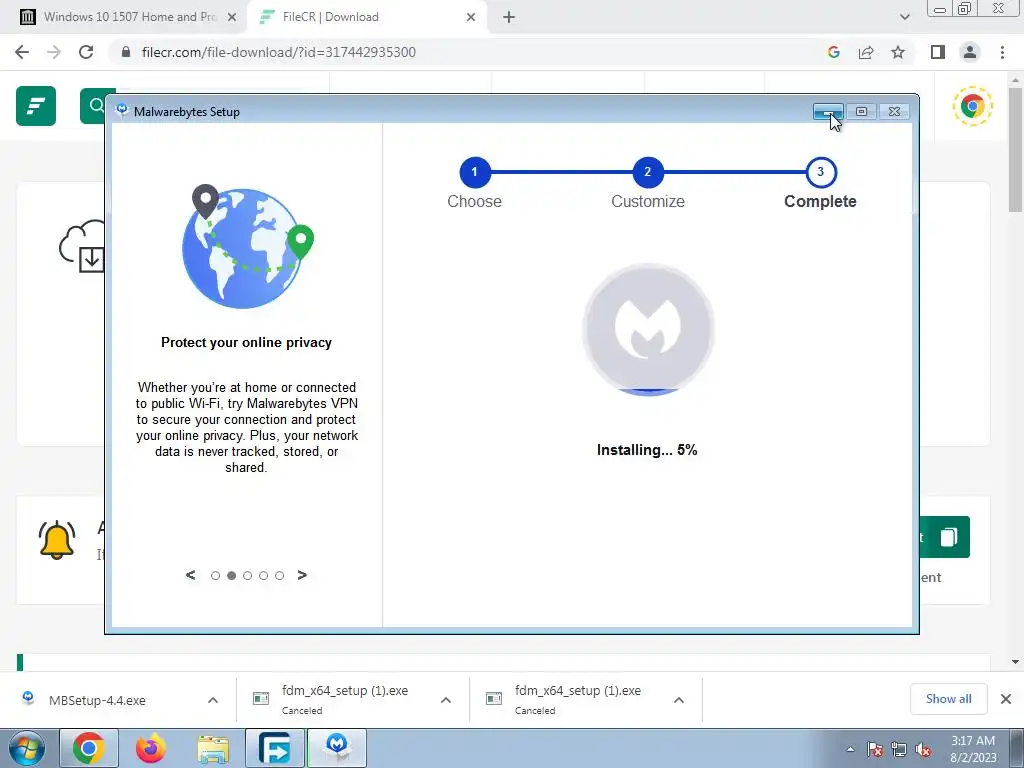Click step 1 Choose circle
Screen dimensions: 1024x768
[475, 172]
